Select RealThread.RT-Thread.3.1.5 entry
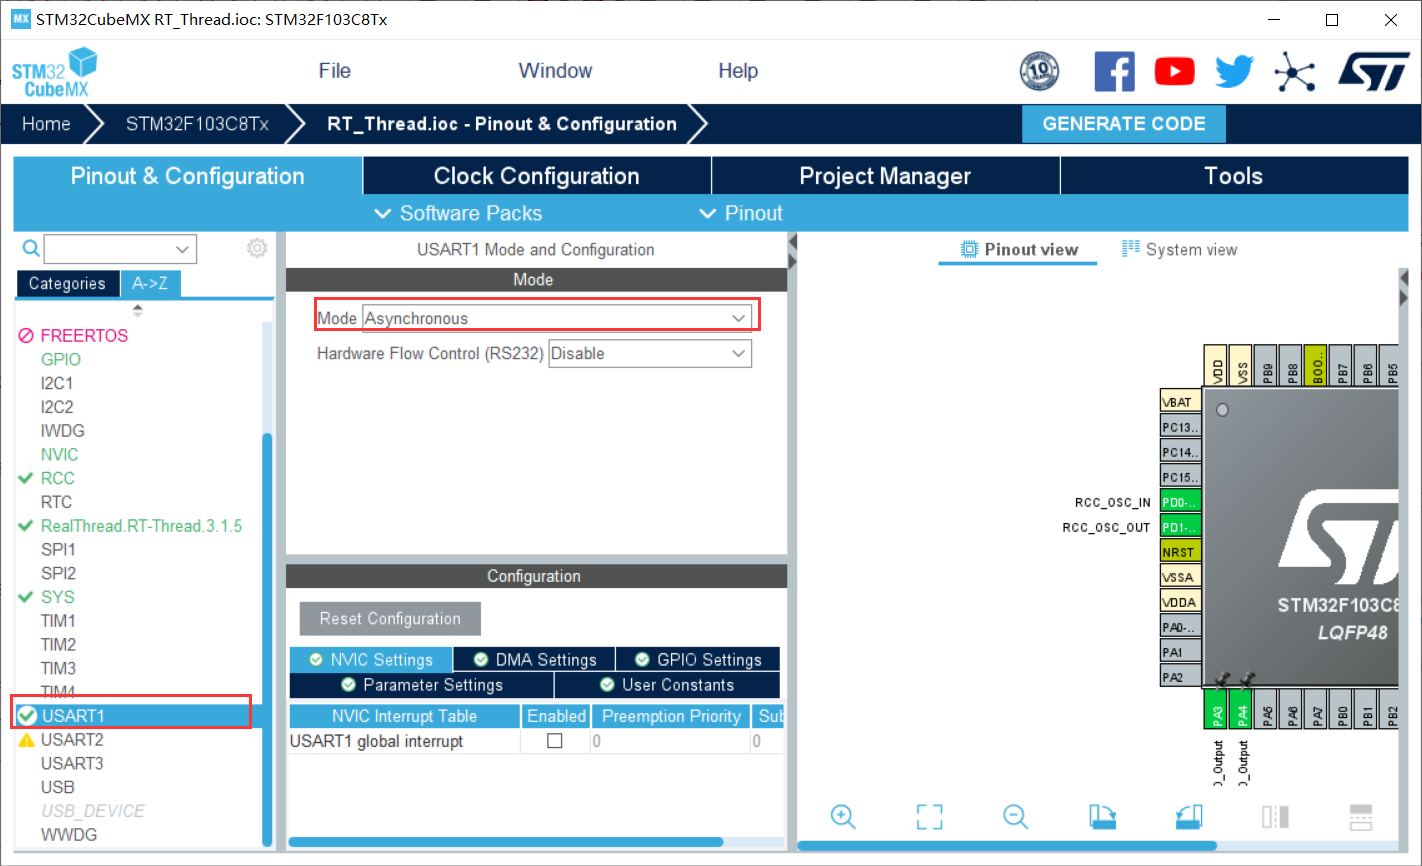 click(141, 526)
